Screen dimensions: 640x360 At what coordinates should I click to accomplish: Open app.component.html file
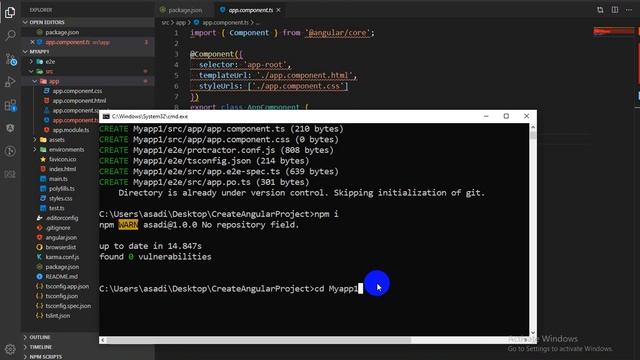(x=79, y=101)
